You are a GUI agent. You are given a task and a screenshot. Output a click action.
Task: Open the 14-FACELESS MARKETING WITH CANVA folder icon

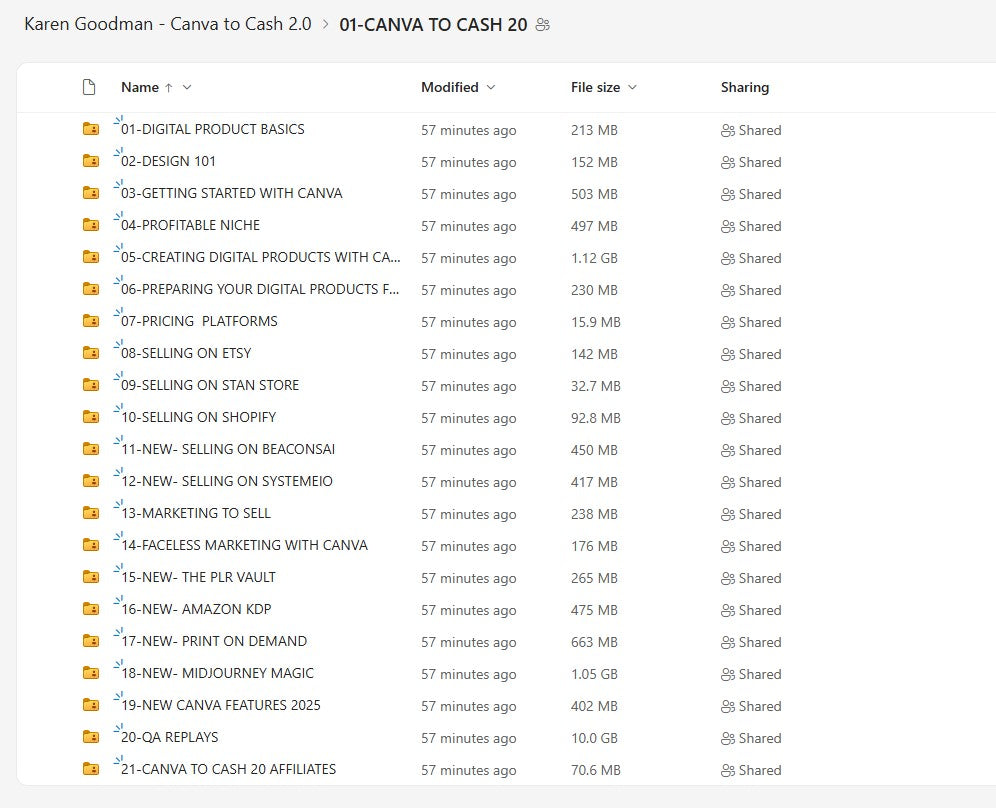click(x=91, y=546)
